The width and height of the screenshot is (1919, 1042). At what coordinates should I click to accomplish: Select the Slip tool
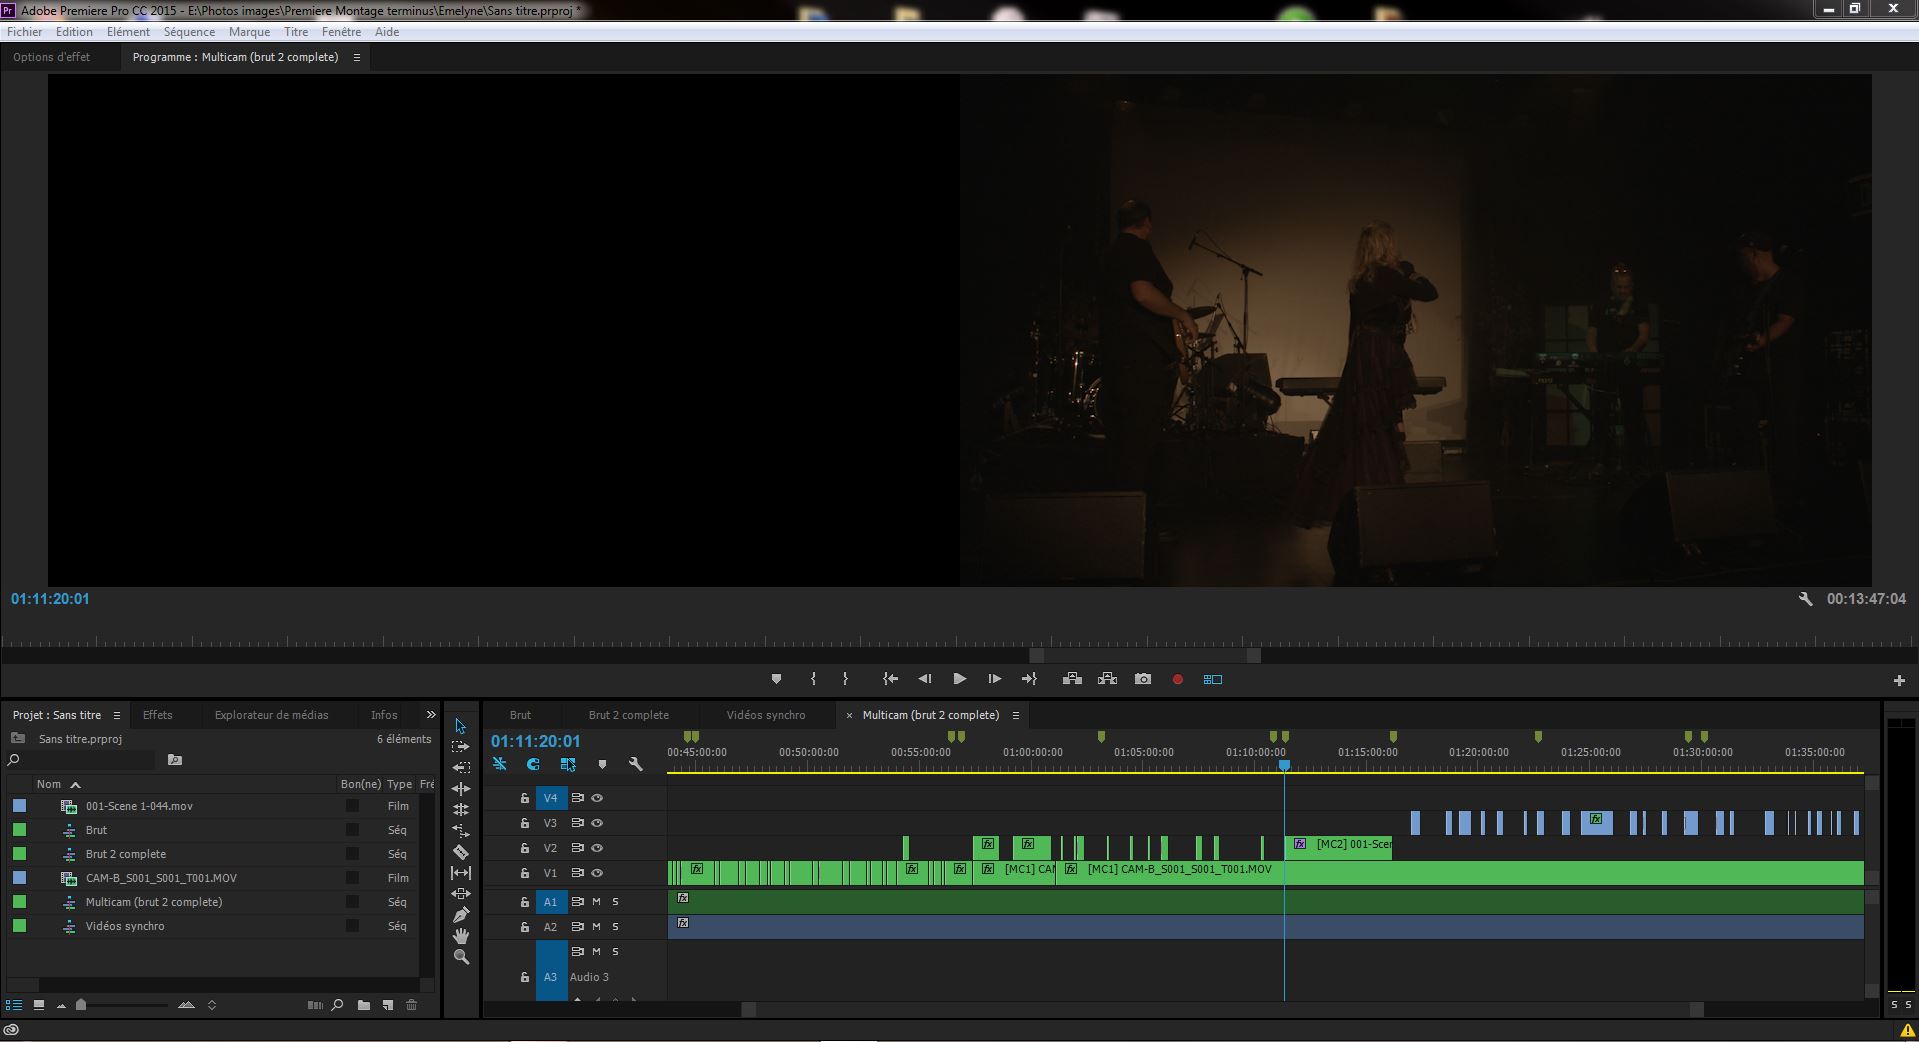click(460, 873)
